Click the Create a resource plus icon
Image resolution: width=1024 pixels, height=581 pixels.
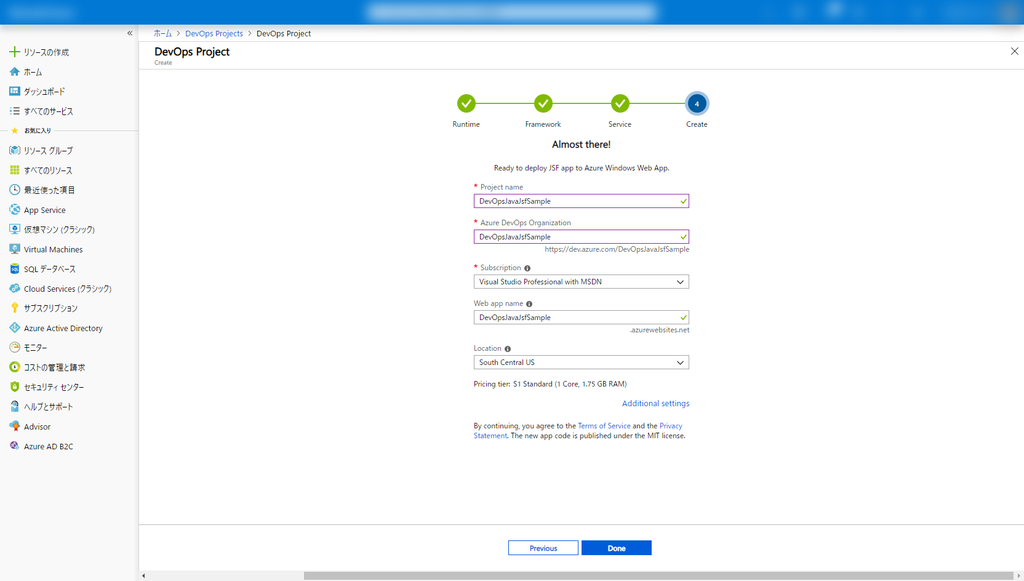point(14,52)
